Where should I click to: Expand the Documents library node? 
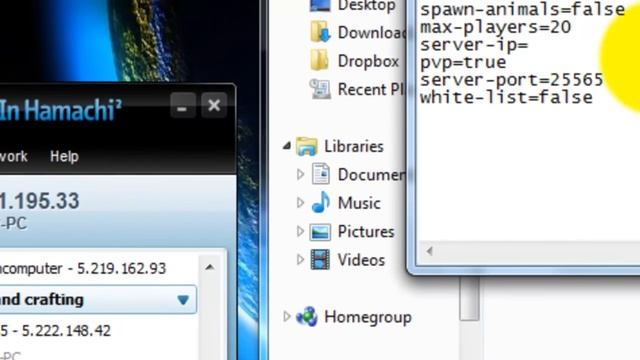[300, 175]
